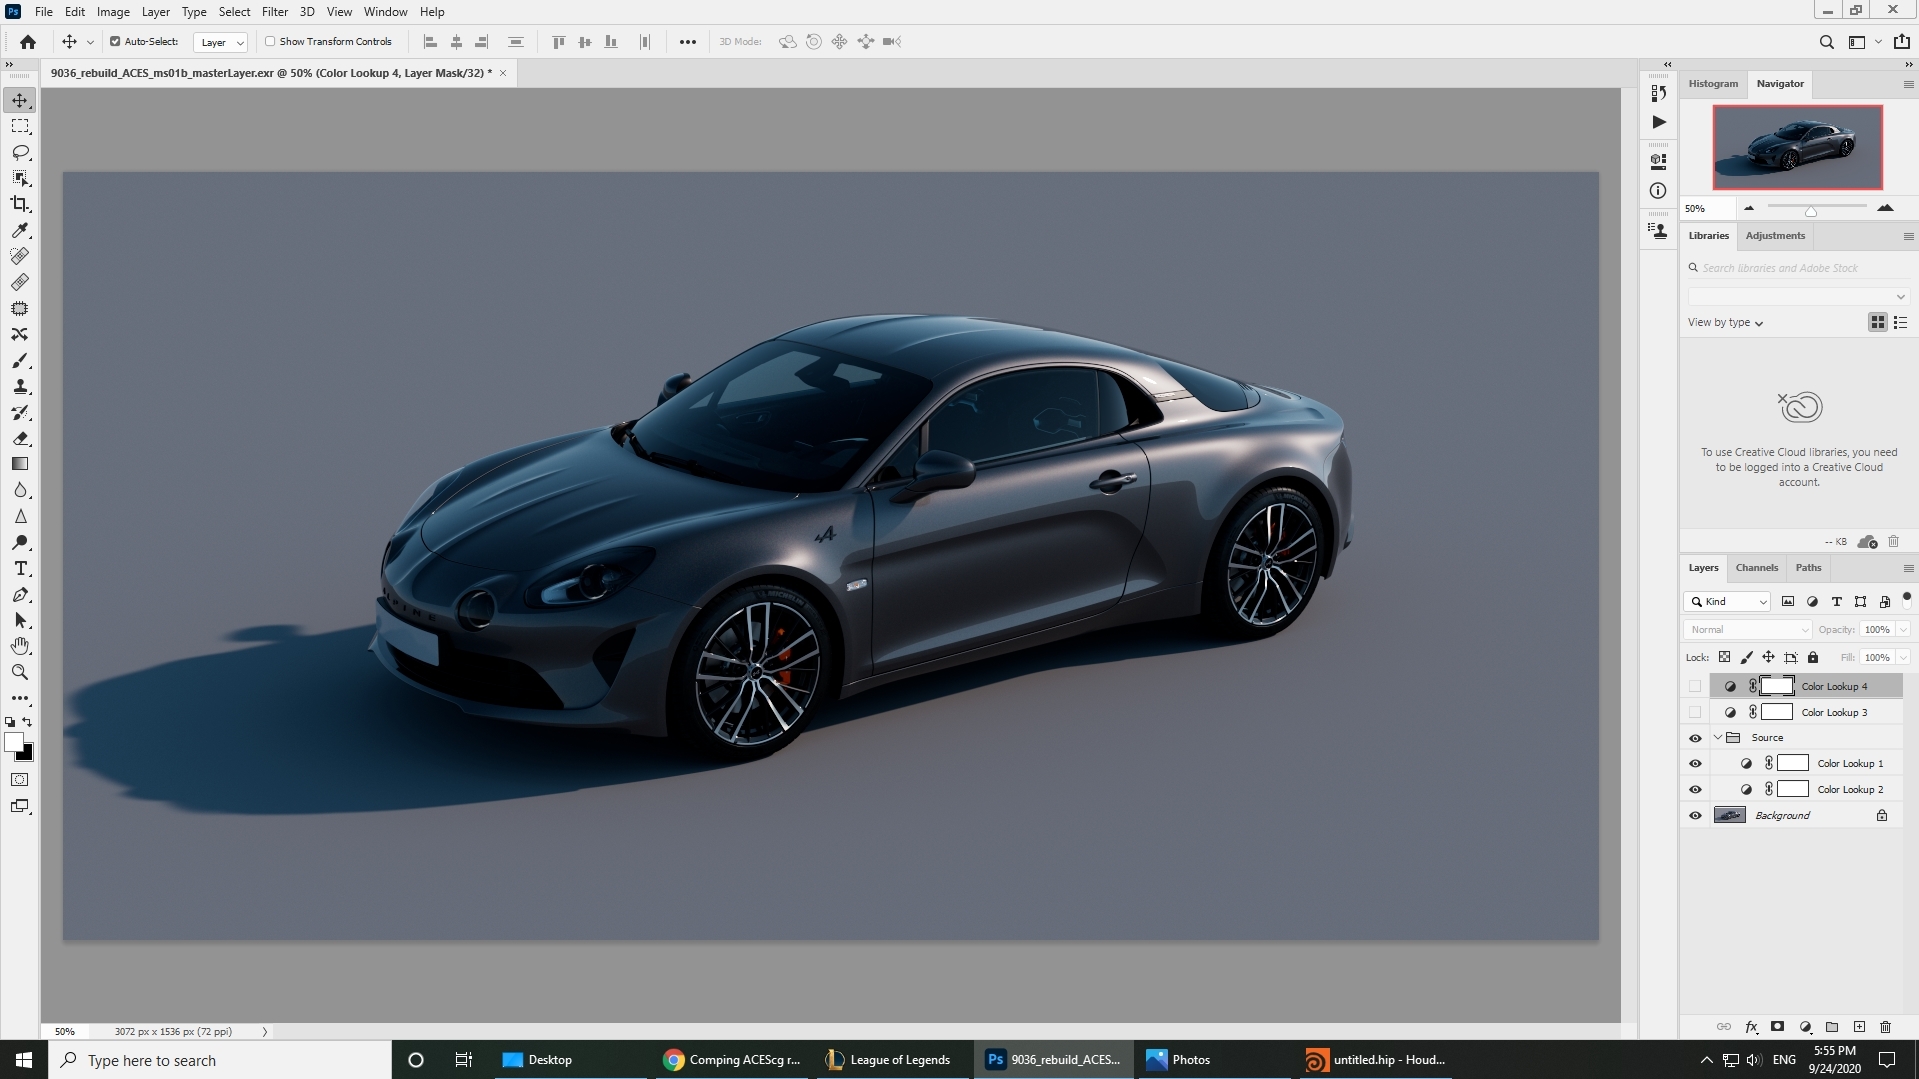Image resolution: width=1919 pixels, height=1079 pixels.
Task: Click the Search libraries input field
Action: tap(1798, 268)
